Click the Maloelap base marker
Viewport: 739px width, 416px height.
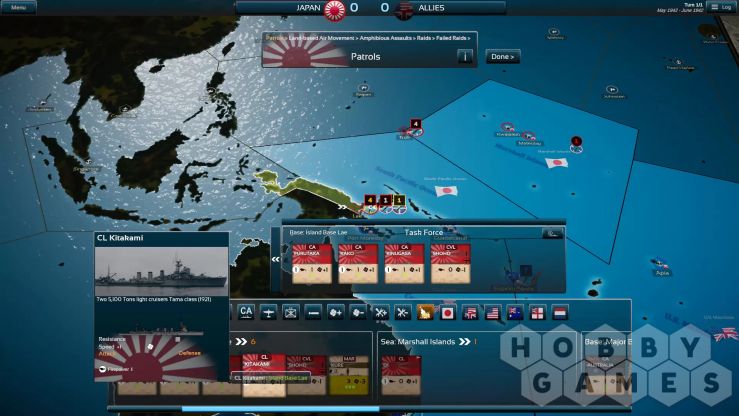click(x=528, y=136)
